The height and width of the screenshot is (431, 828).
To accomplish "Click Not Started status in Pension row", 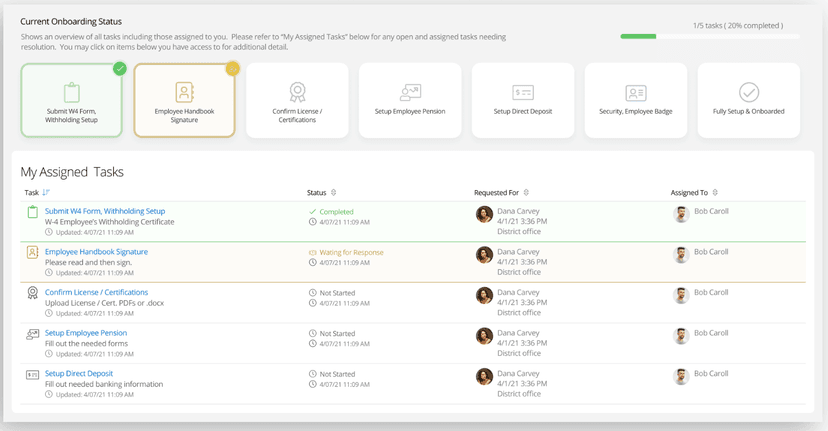I will click(x=337, y=334).
